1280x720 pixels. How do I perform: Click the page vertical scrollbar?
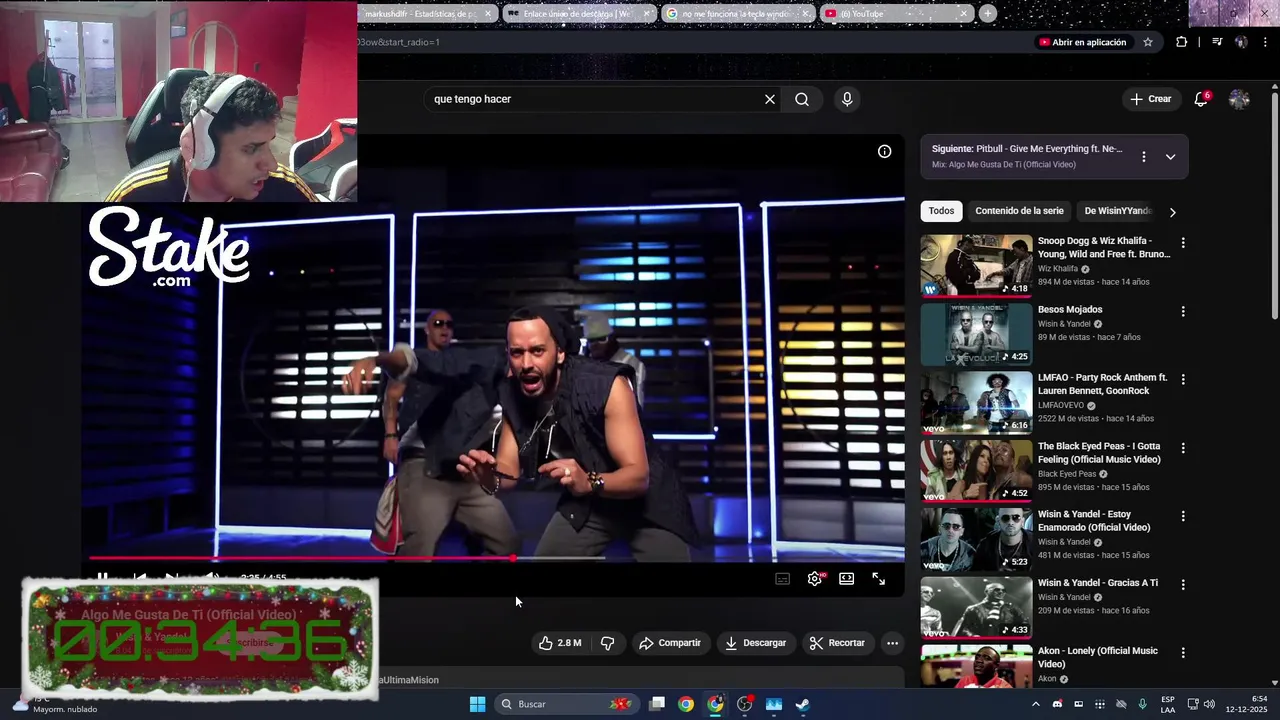coord(1275,205)
